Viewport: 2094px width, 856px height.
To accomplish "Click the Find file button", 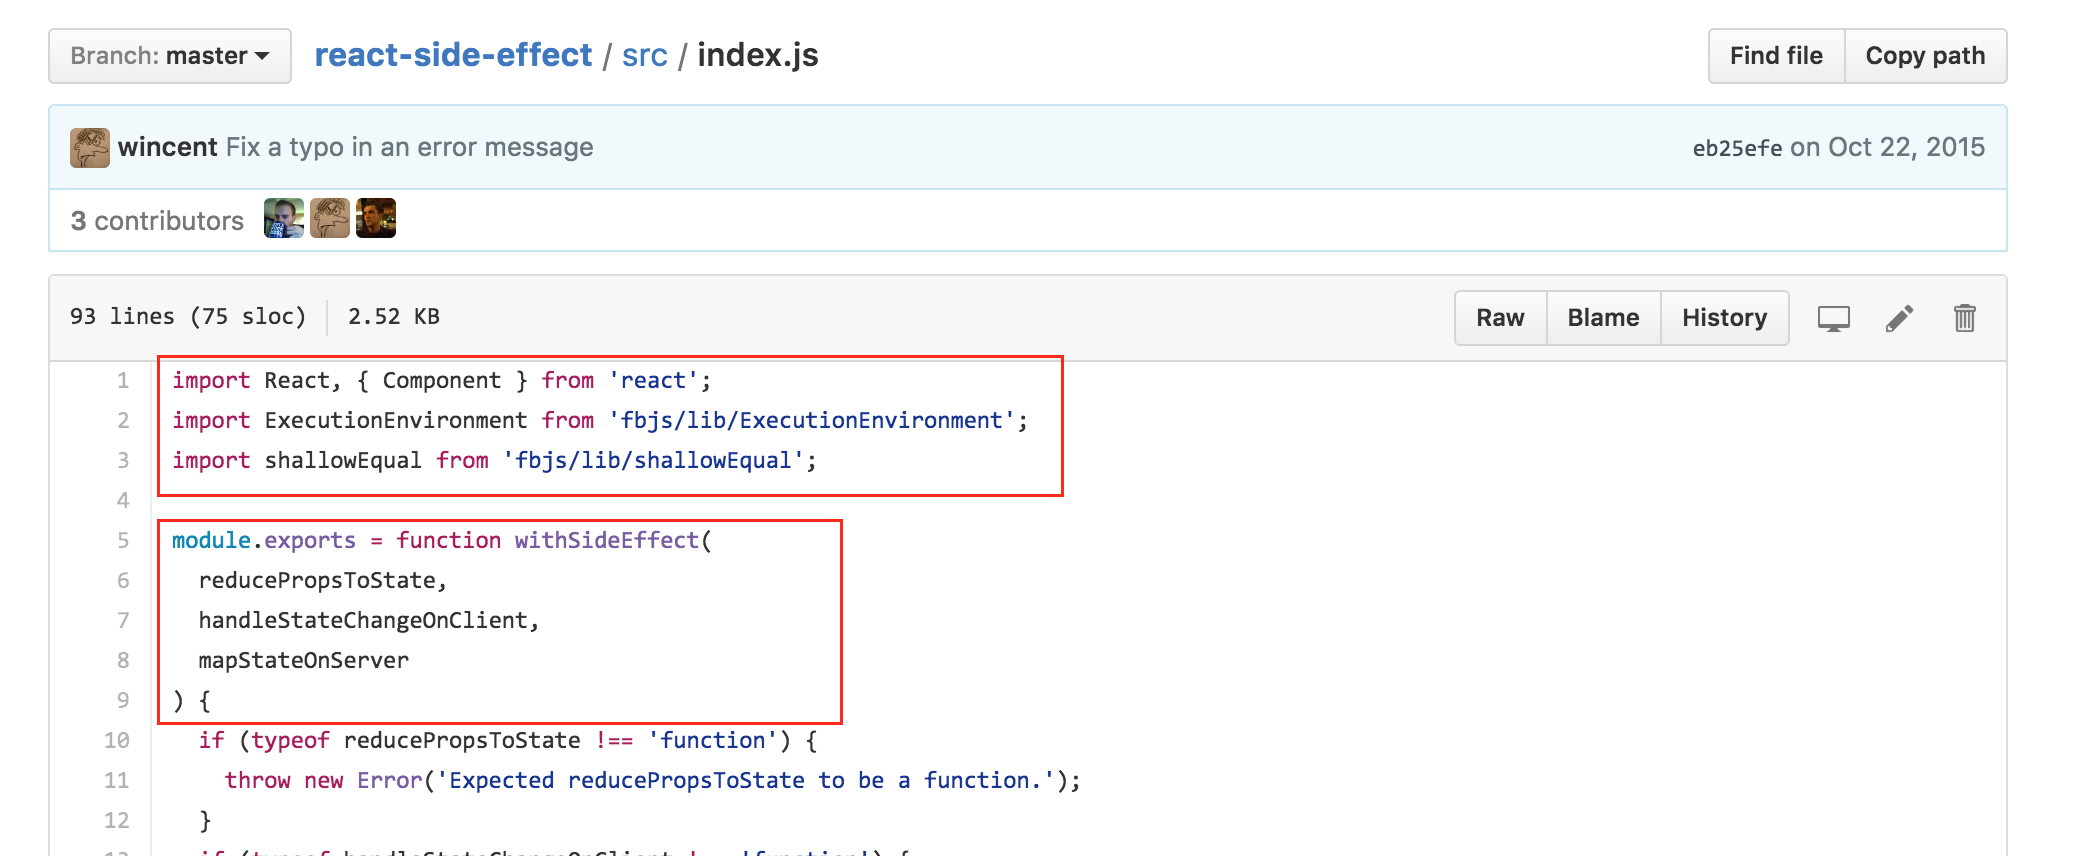I will tap(1776, 56).
